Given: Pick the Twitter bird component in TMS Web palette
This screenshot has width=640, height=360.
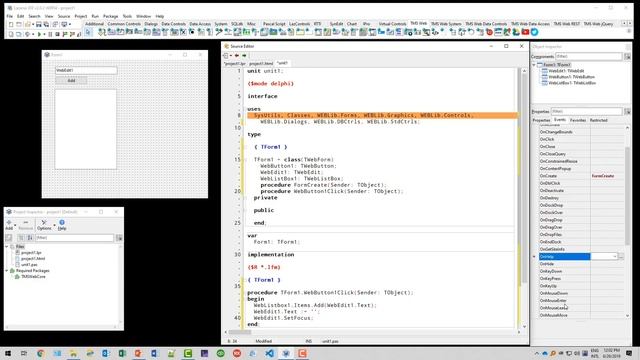Looking at the screenshot, I should click(534, 32).
